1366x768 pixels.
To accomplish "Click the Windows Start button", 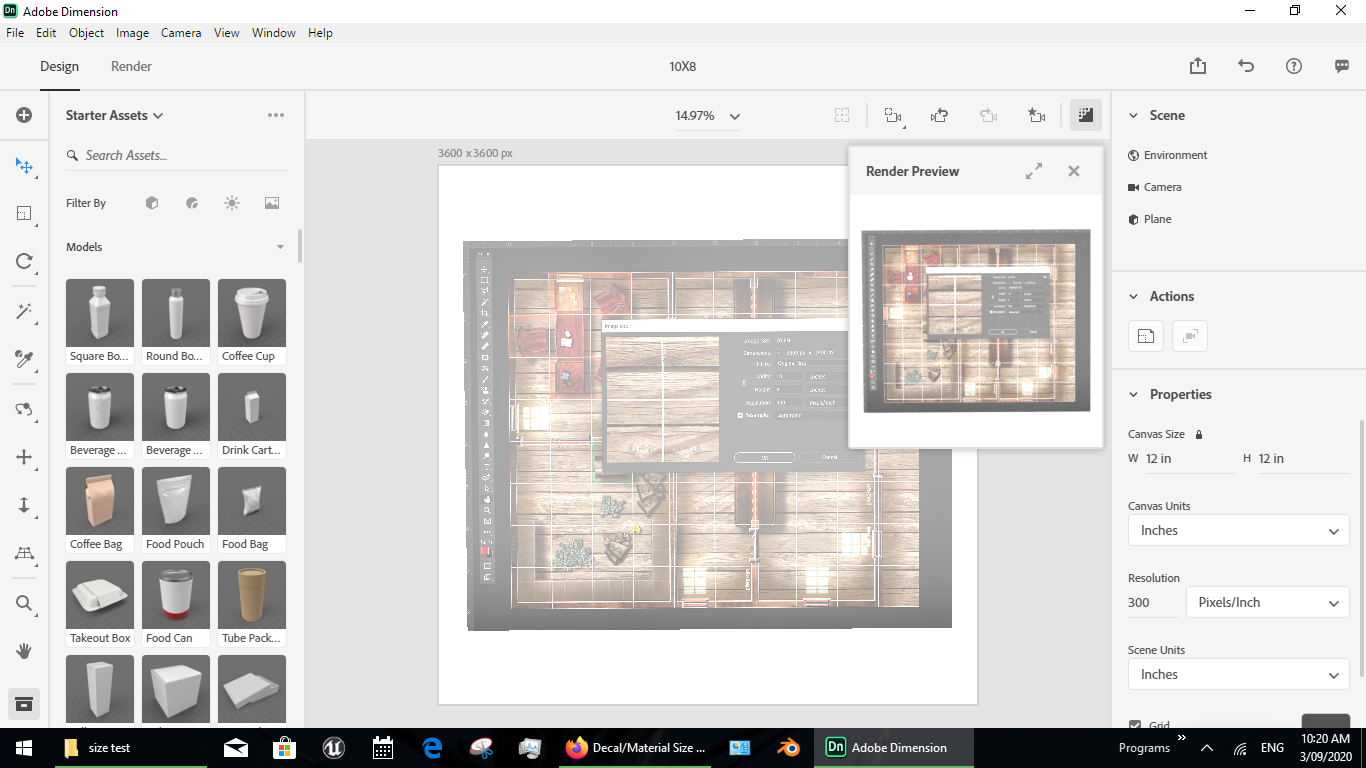I will click(x=23, y=747).
